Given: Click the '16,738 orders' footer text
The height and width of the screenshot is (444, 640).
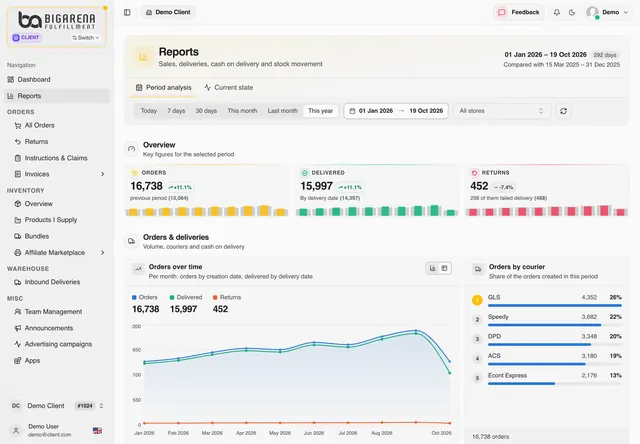Looking at the screenshot, I should coord(491,437).
